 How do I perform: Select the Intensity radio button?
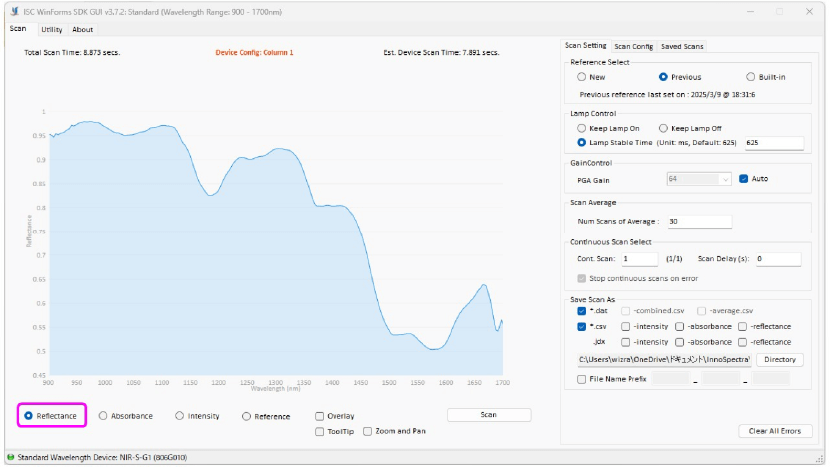[x=180, y=415]
